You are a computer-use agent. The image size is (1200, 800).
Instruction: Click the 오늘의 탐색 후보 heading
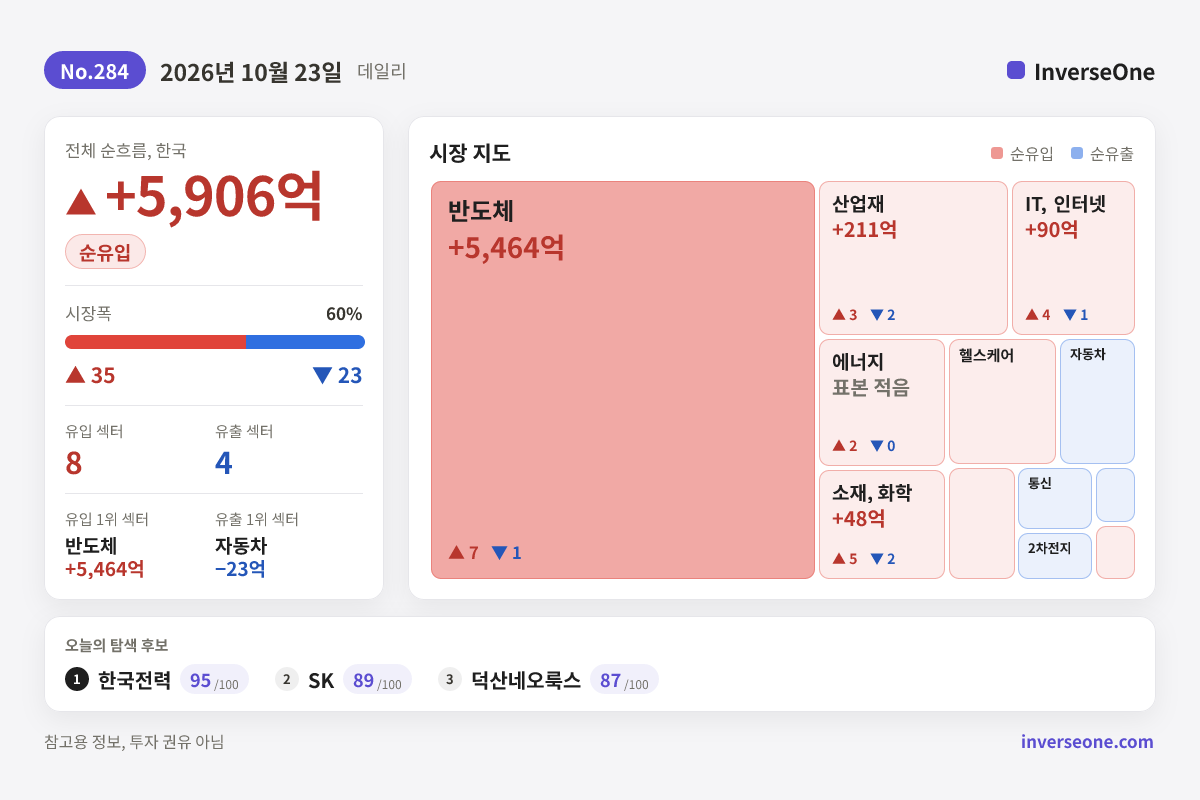pos(117,645)
